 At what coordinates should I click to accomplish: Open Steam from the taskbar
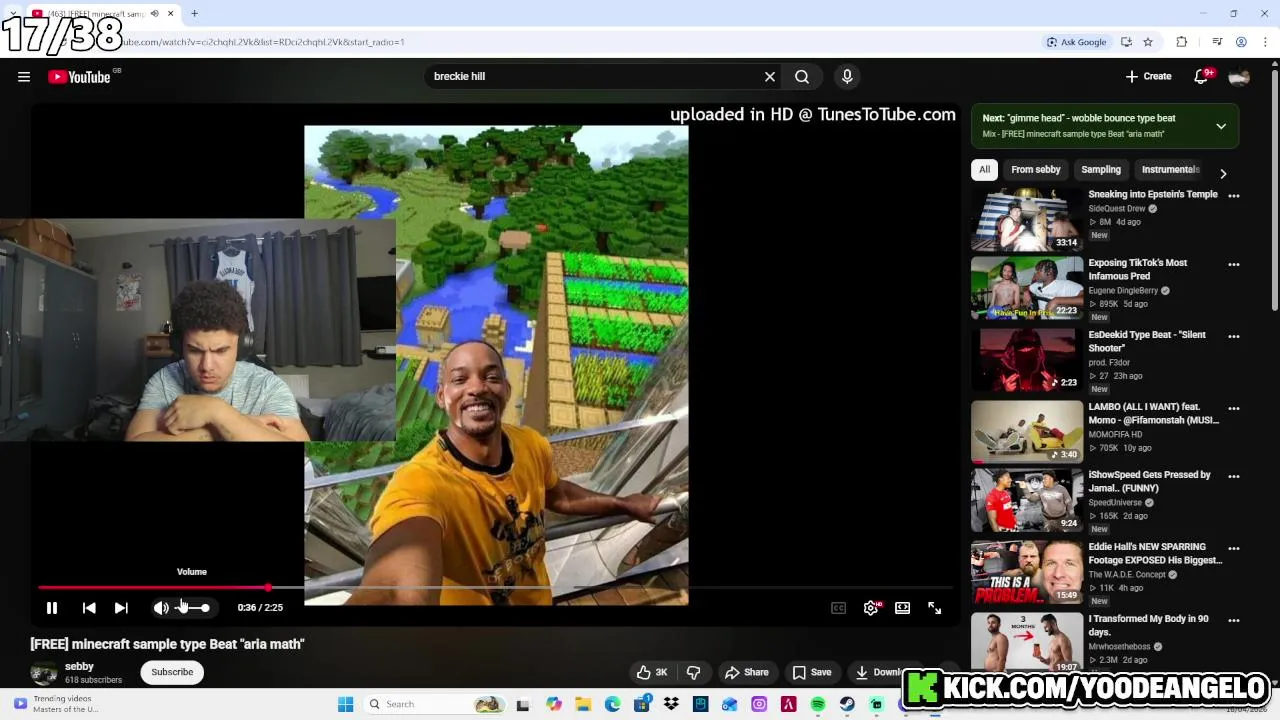tap(847, 704)
